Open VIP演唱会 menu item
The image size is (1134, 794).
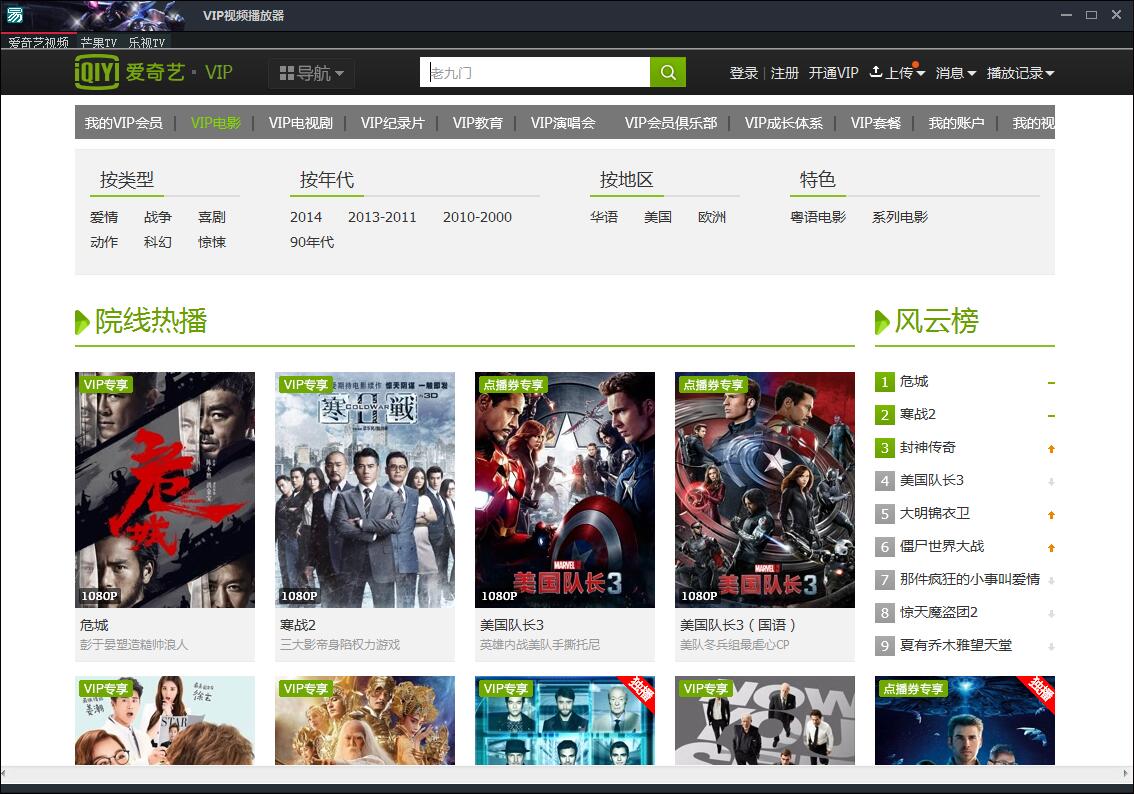pyautogui.click(x=563, y=123)
